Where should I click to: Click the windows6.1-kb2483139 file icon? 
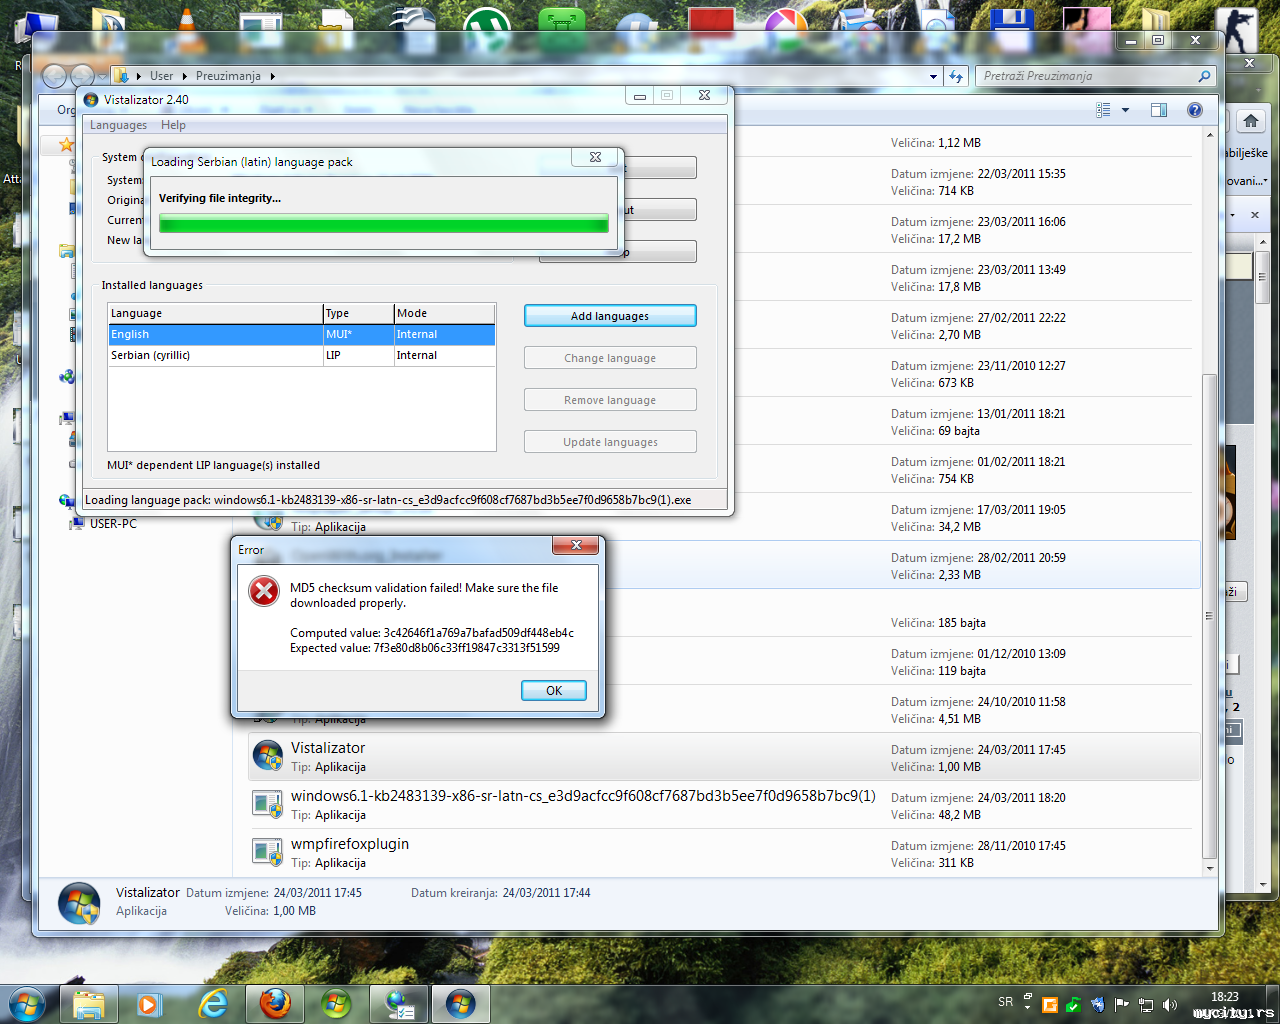click(x=267, y=805)
